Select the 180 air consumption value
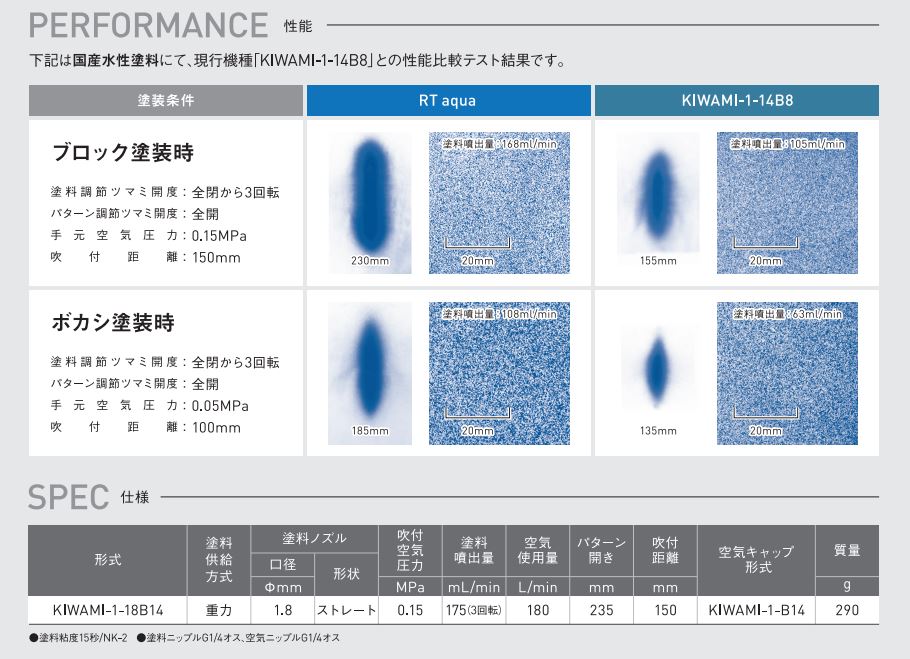 tap(538, 610)
